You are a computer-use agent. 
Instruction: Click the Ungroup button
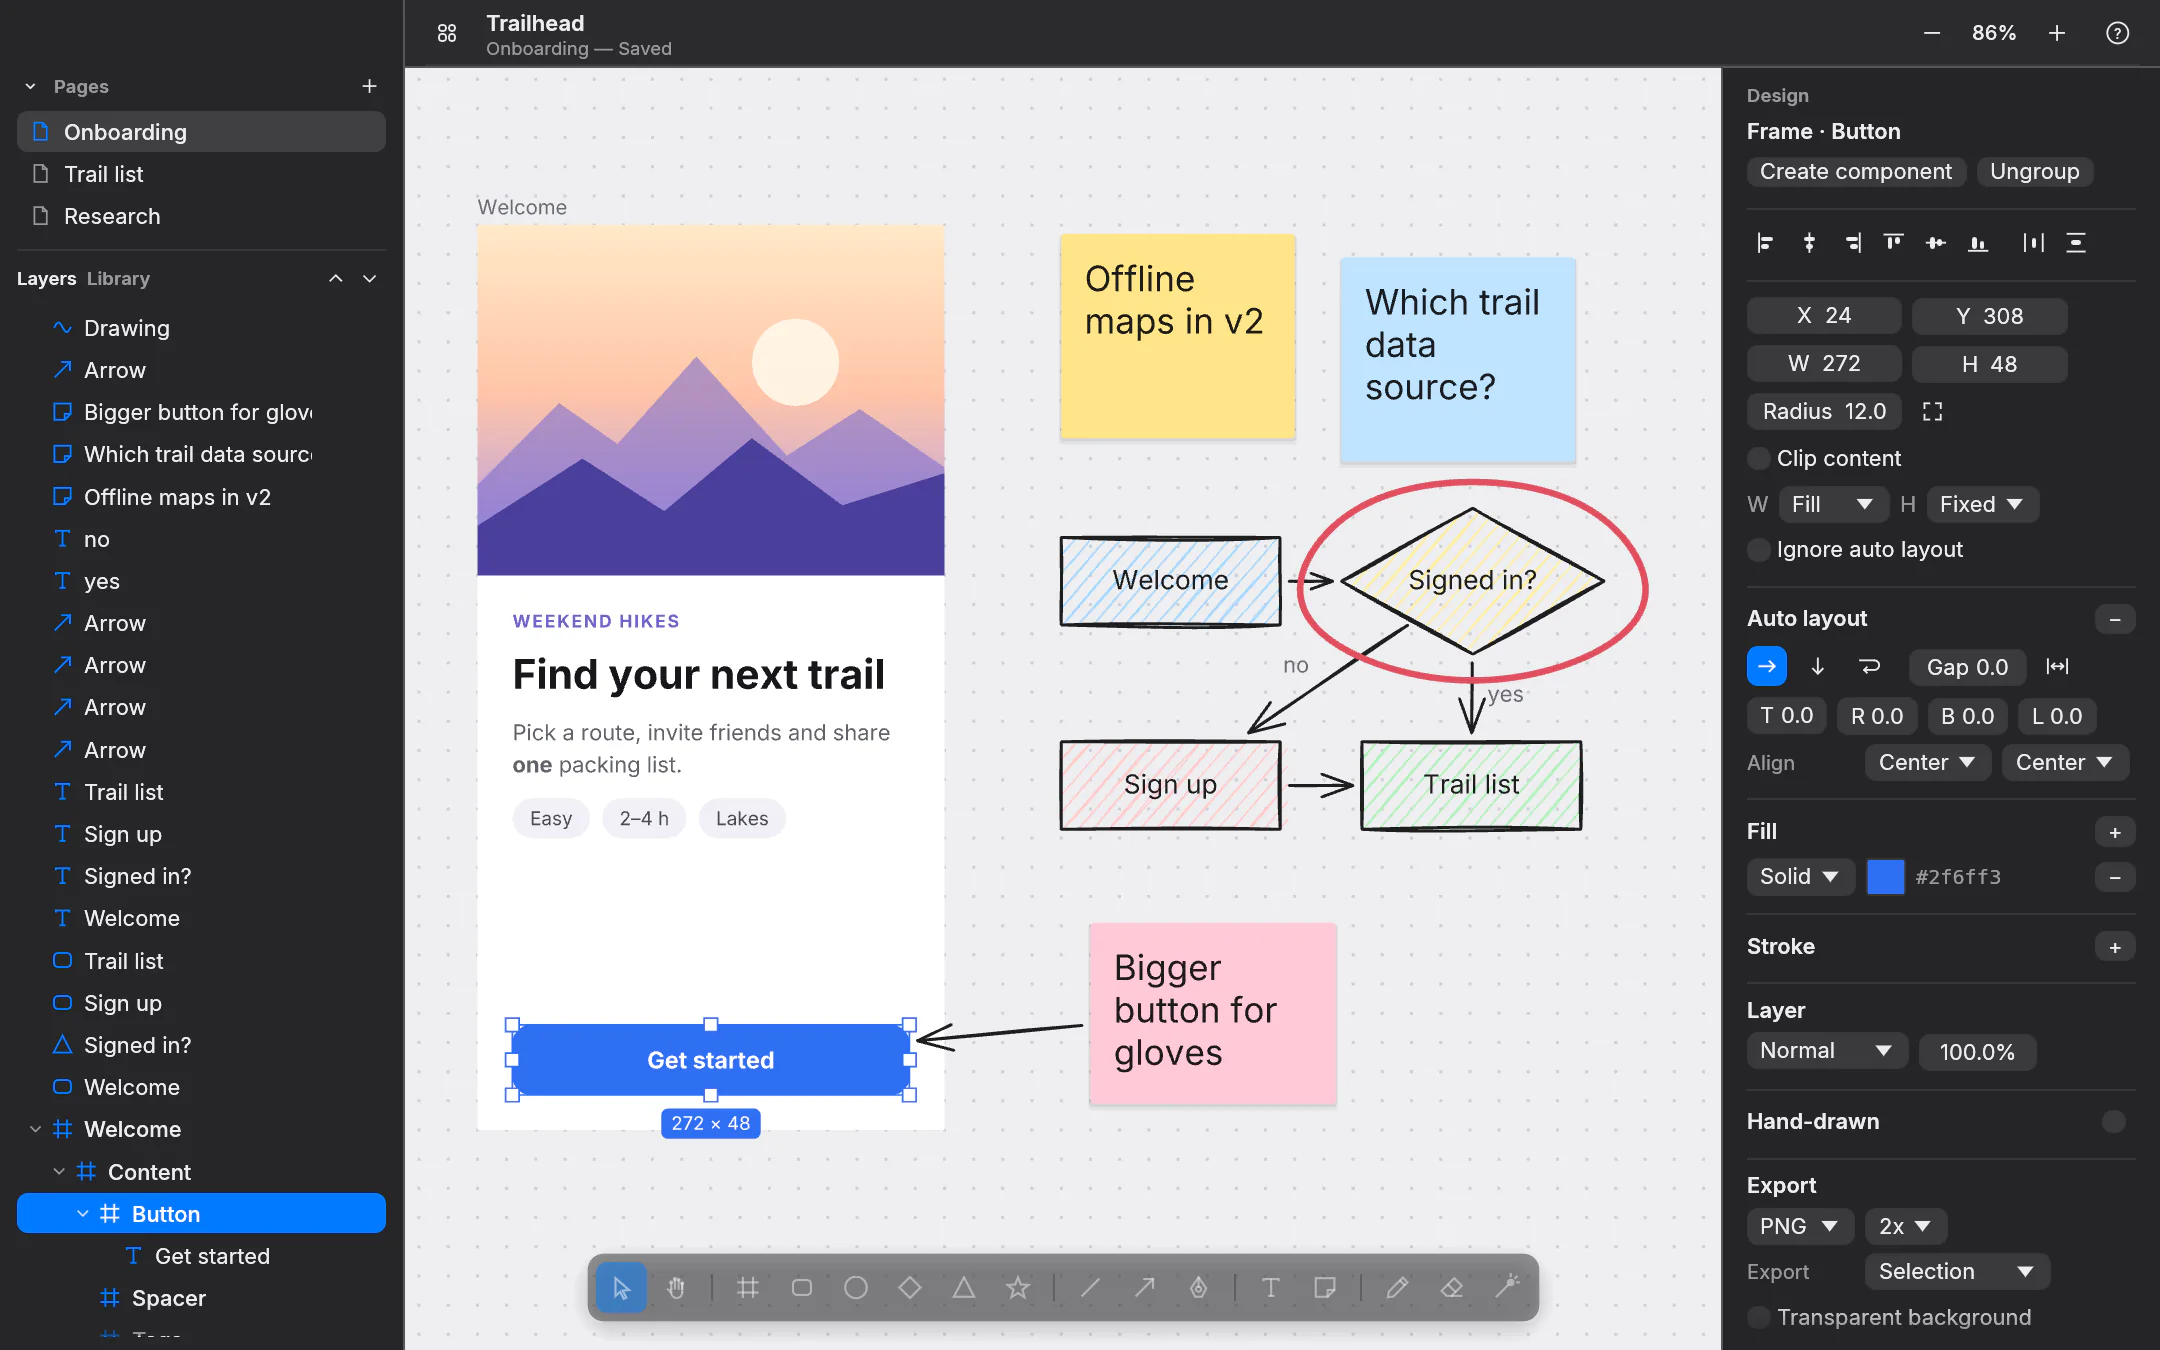[2034, 171]
